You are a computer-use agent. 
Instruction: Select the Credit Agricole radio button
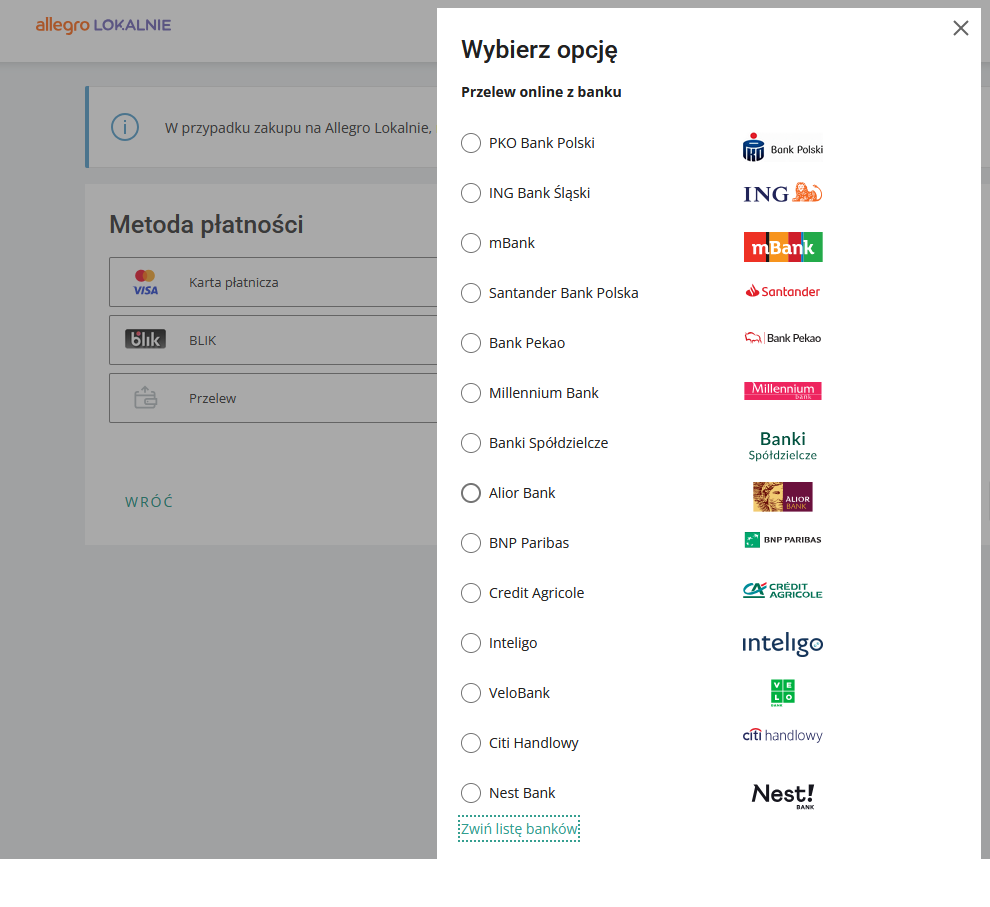[x=471, y=593]
